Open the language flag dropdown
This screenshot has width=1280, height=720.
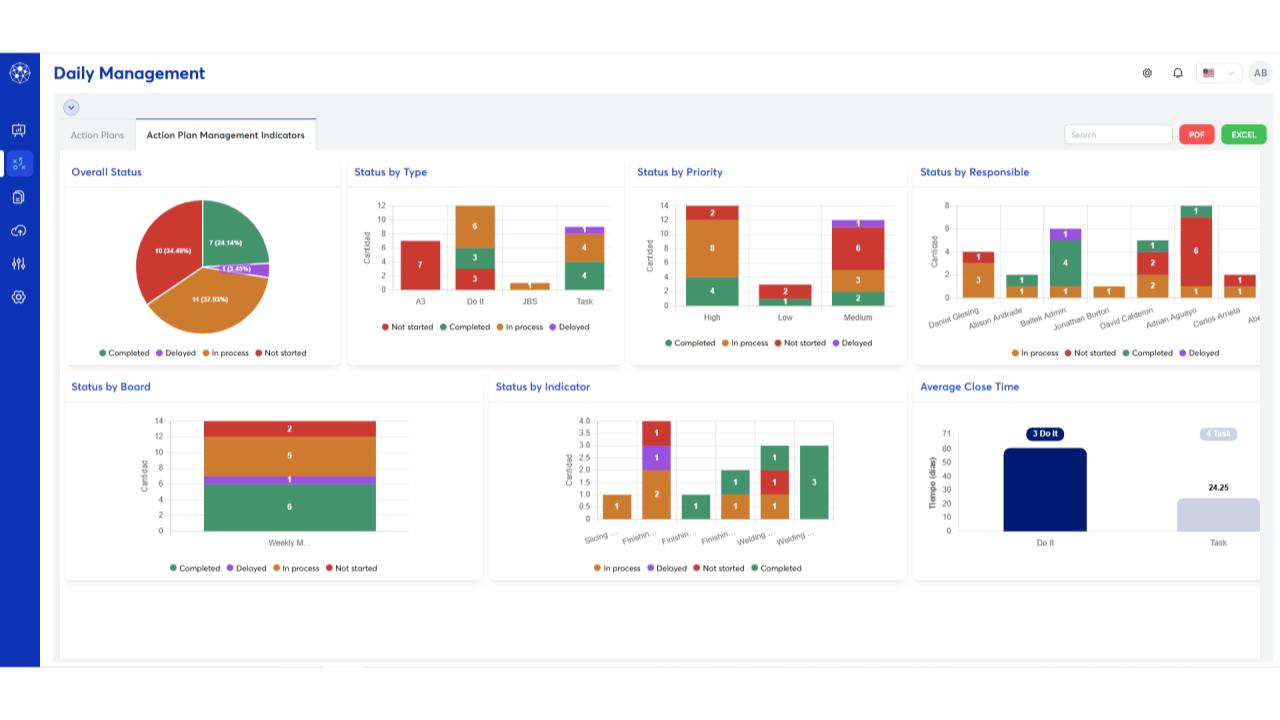[1218, 73]
